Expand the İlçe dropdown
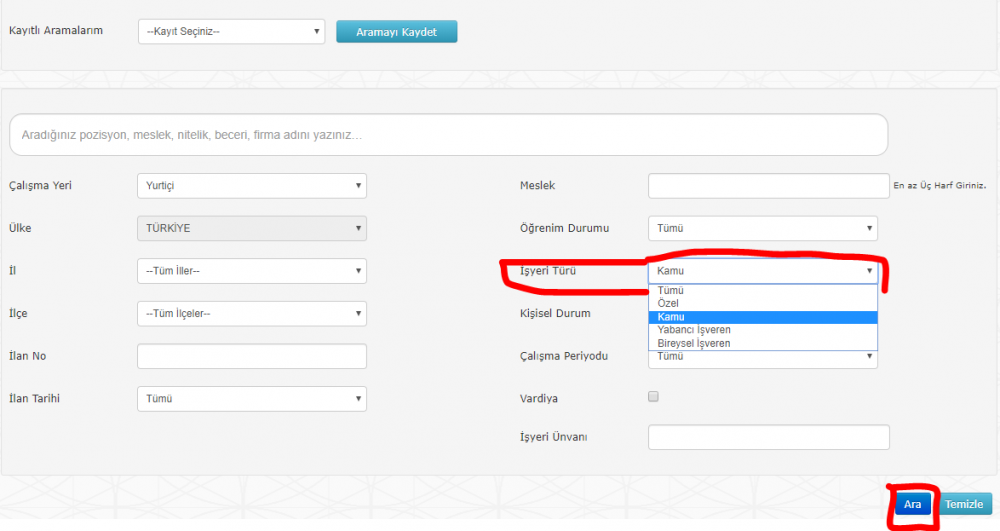The width and height of the screenshot is (1000, 531). [x=251, y=314]
